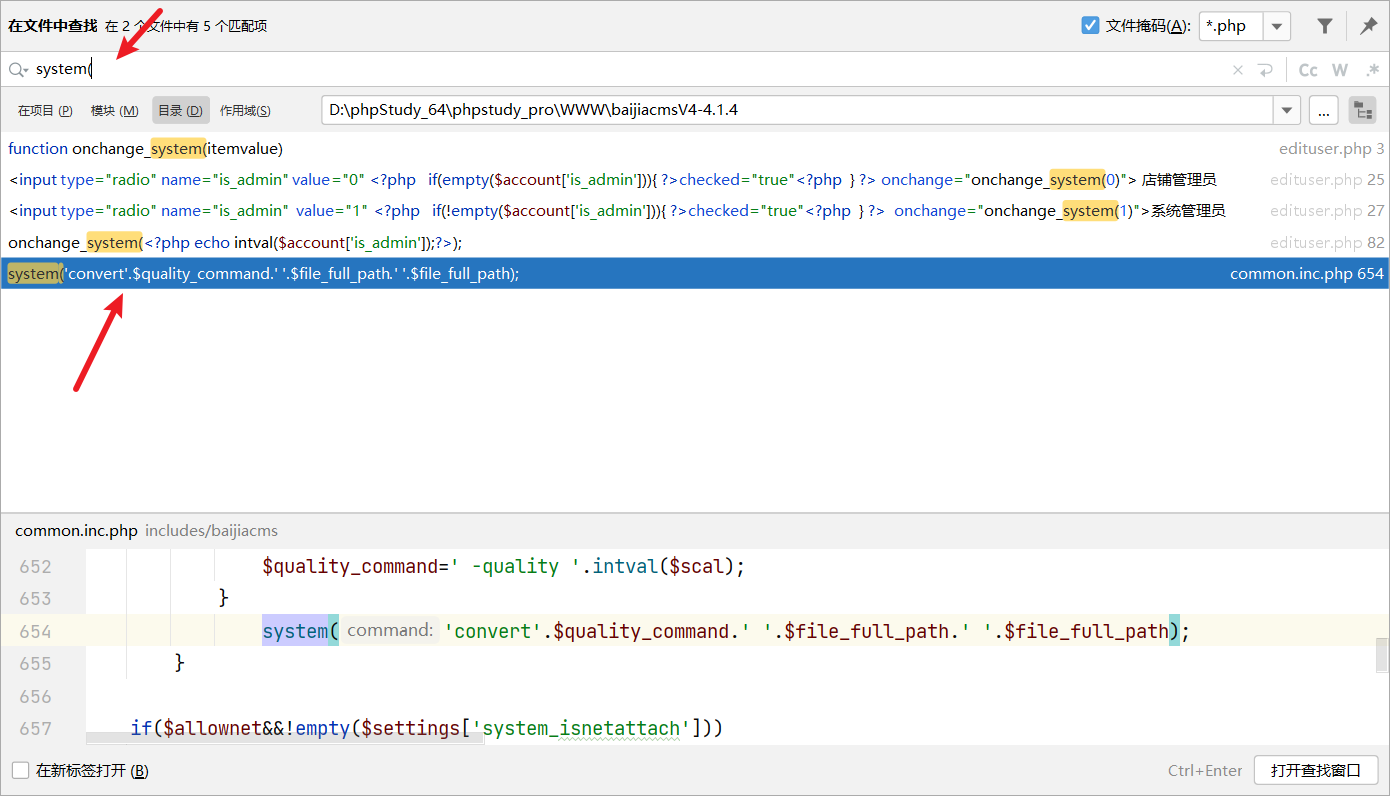The image size is (1390, 796).
Task: Click the preview pane vertical scrollbar
Action: (1382, 655)
